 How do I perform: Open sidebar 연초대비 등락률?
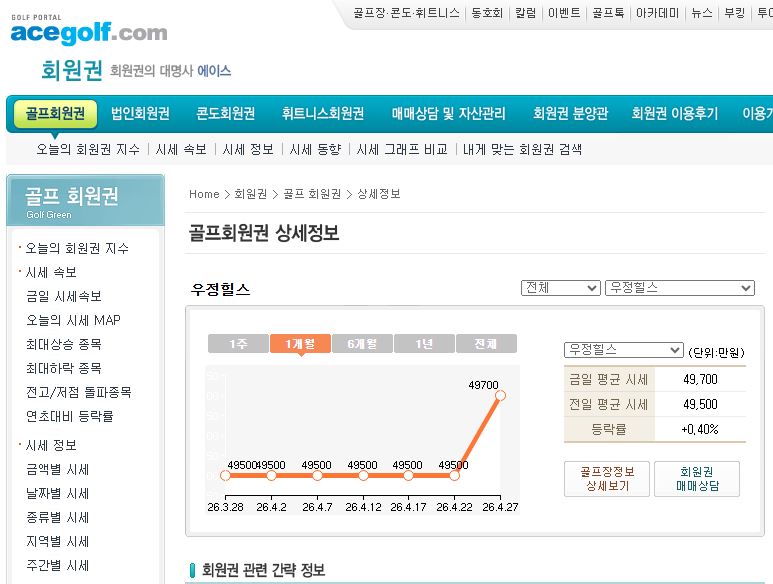(70, 416)
